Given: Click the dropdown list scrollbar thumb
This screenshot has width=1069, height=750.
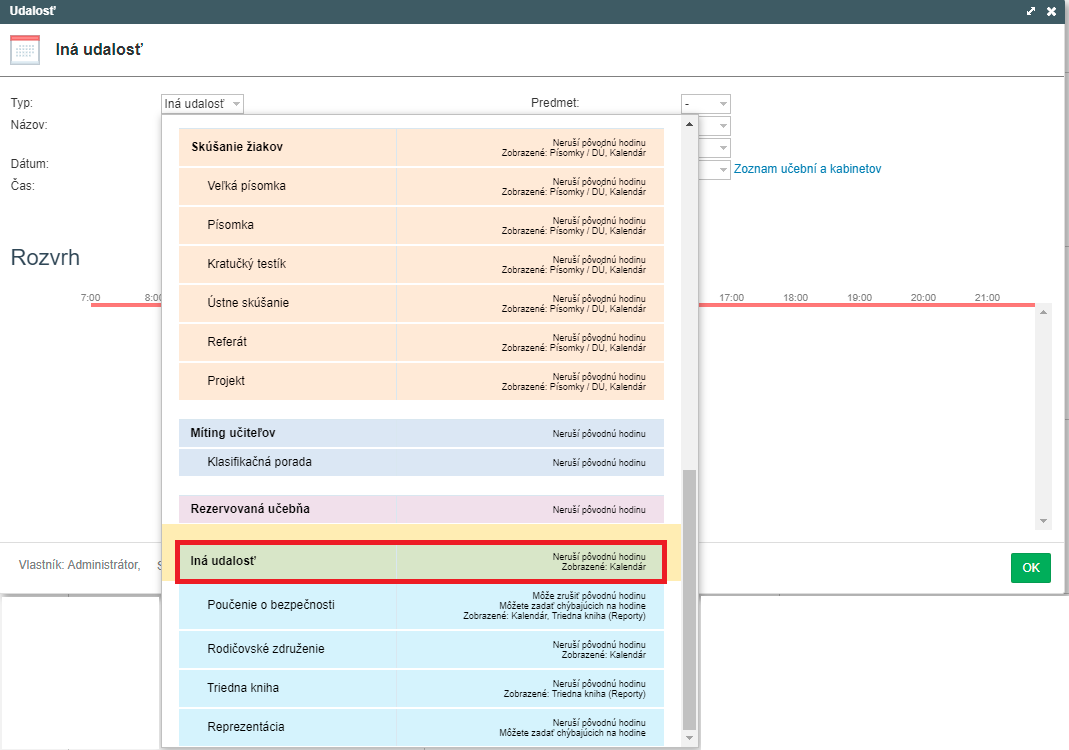Looking at the screenshot, I should click(689, 600).
